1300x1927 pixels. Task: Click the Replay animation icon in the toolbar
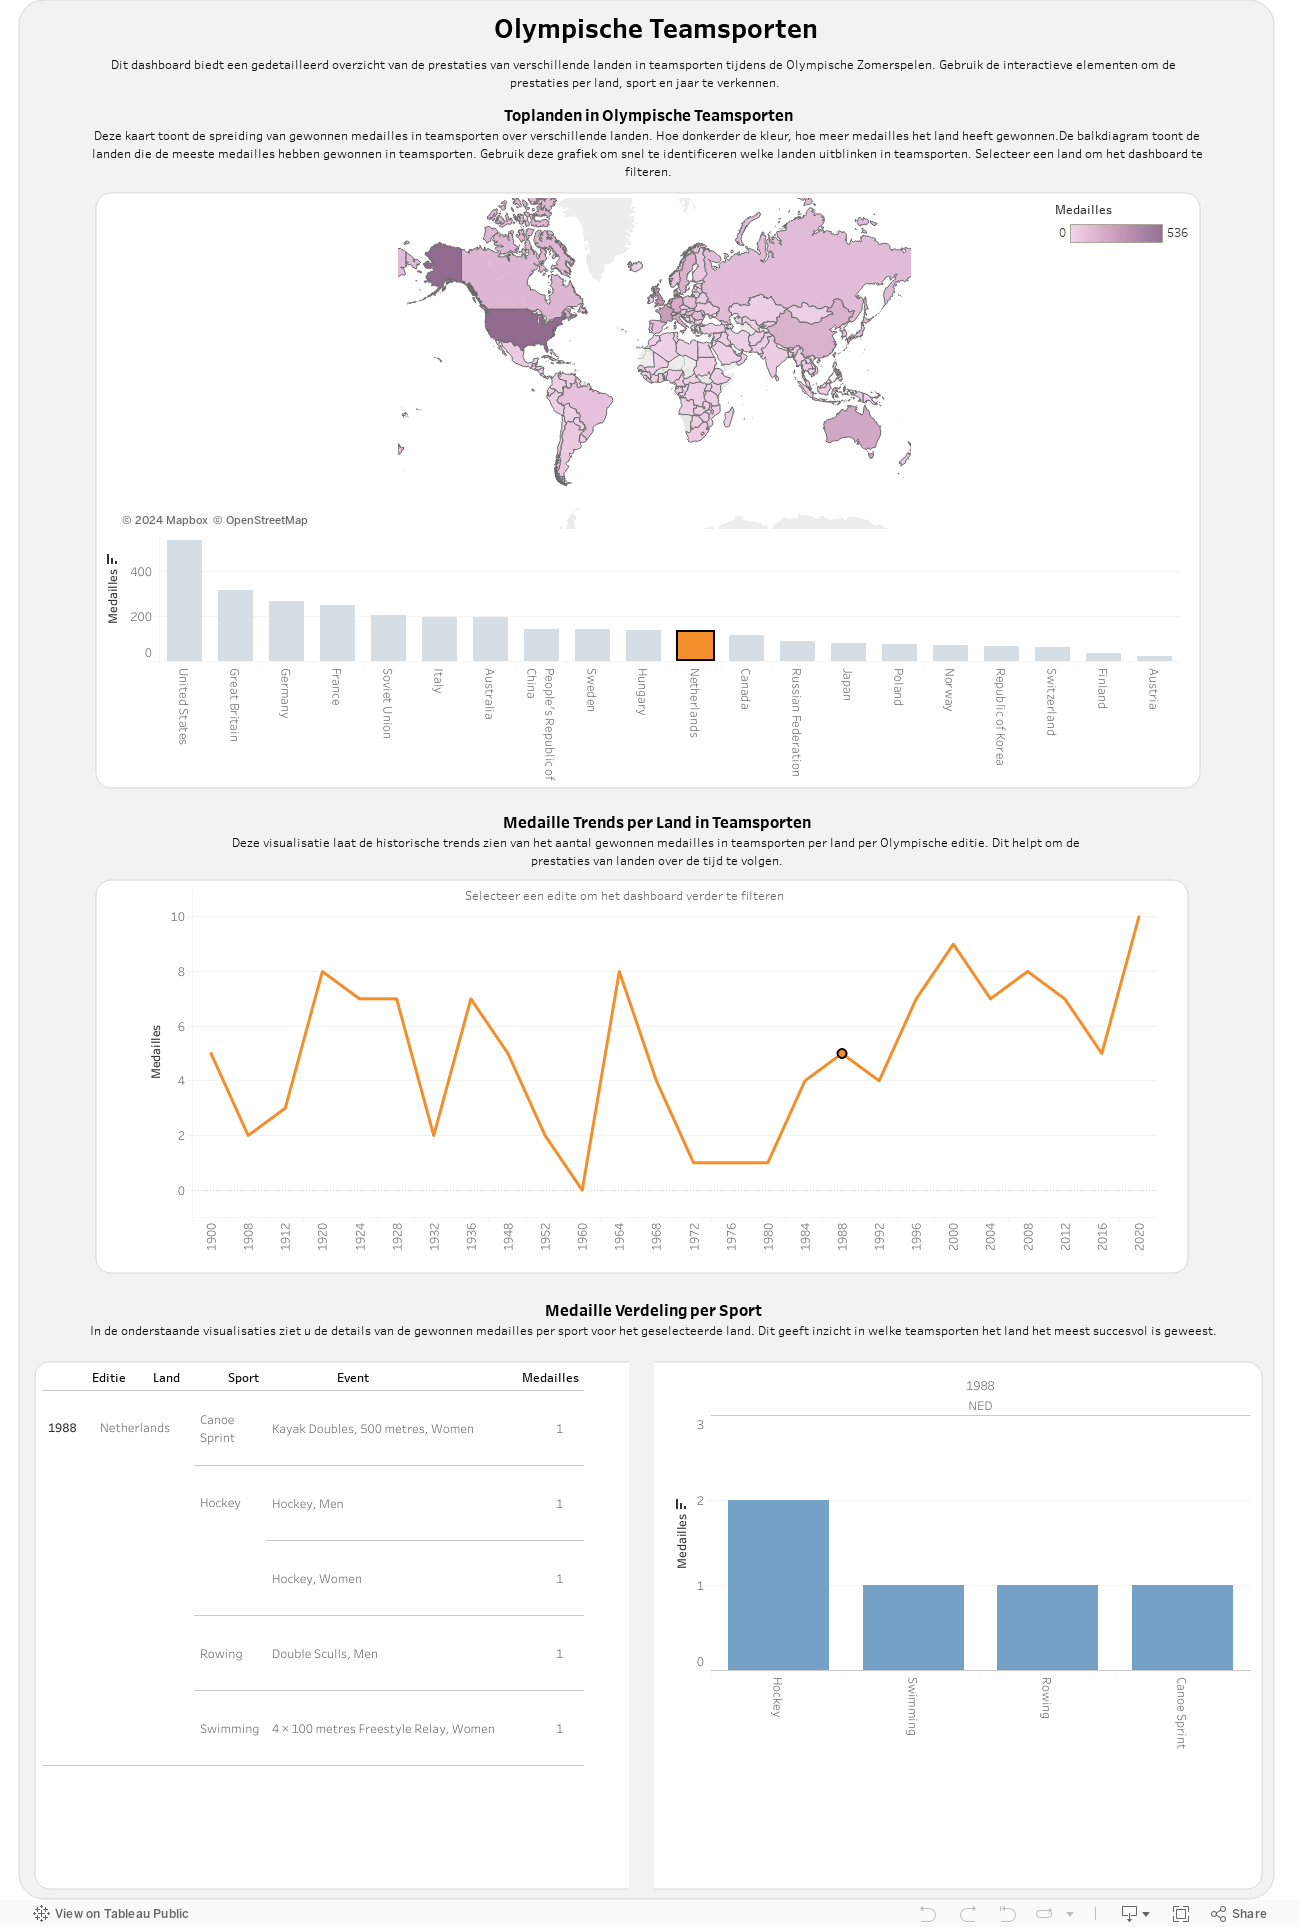(x=1044, y=1913)
